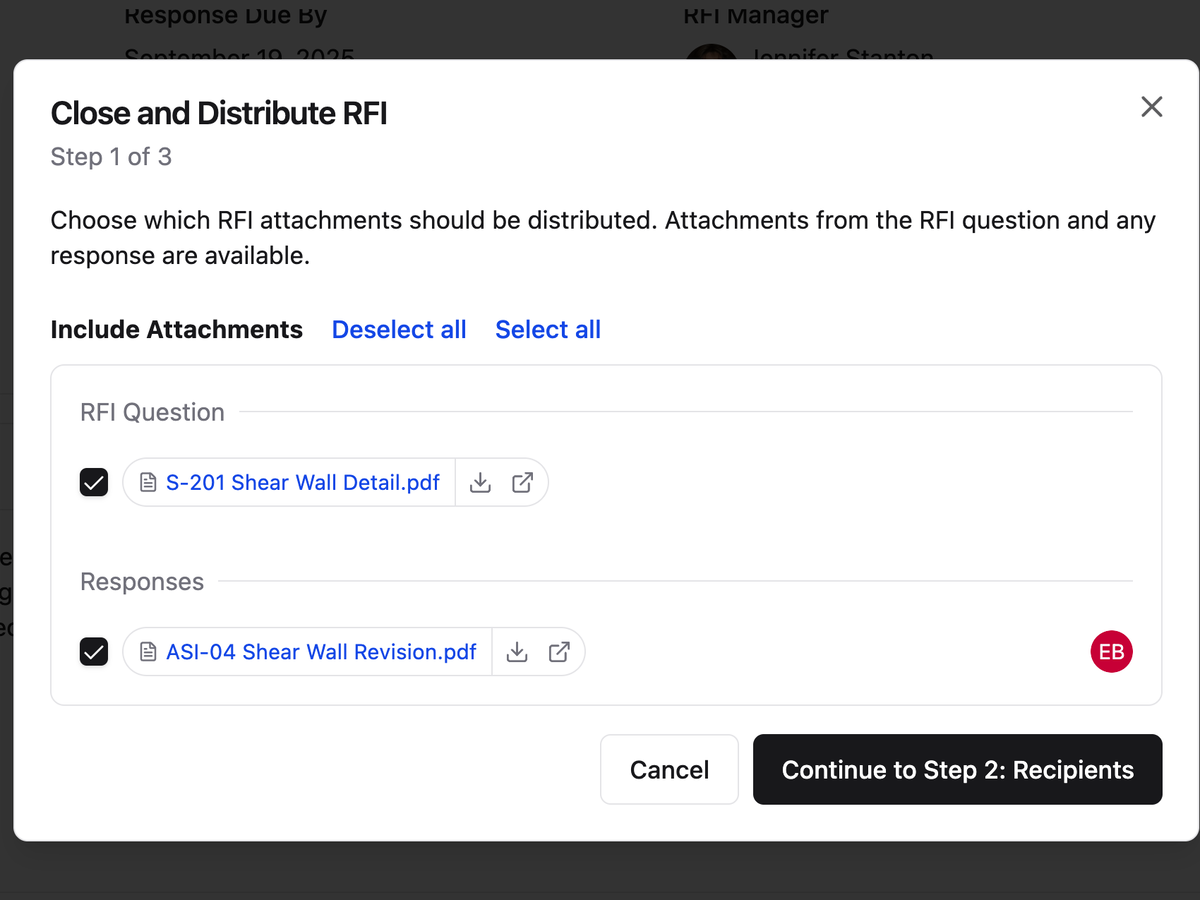Download S-201 Shear Wall Detail.pdf

(x=480, y=483)
